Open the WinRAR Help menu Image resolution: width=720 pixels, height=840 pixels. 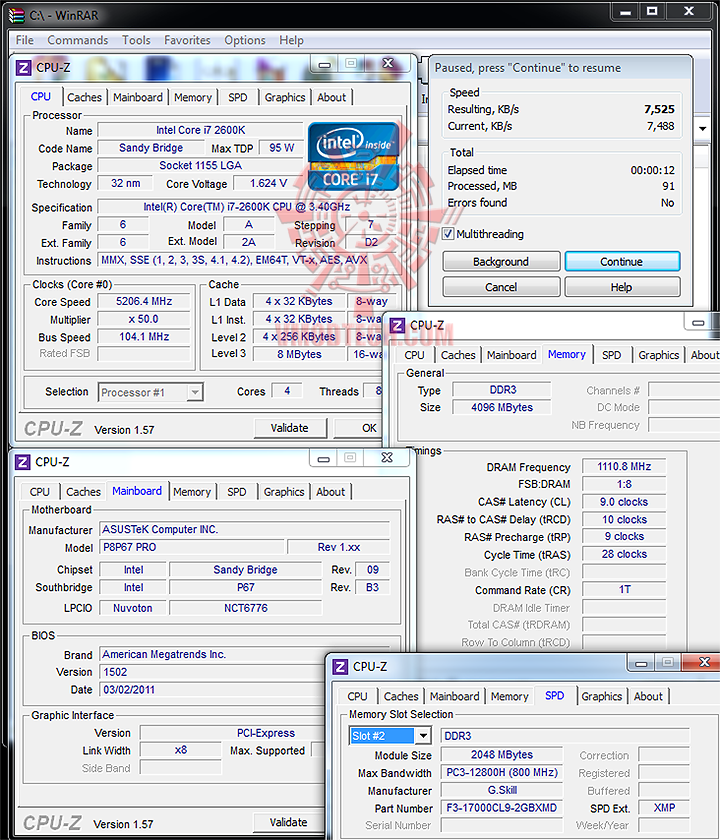click(291, 40)
